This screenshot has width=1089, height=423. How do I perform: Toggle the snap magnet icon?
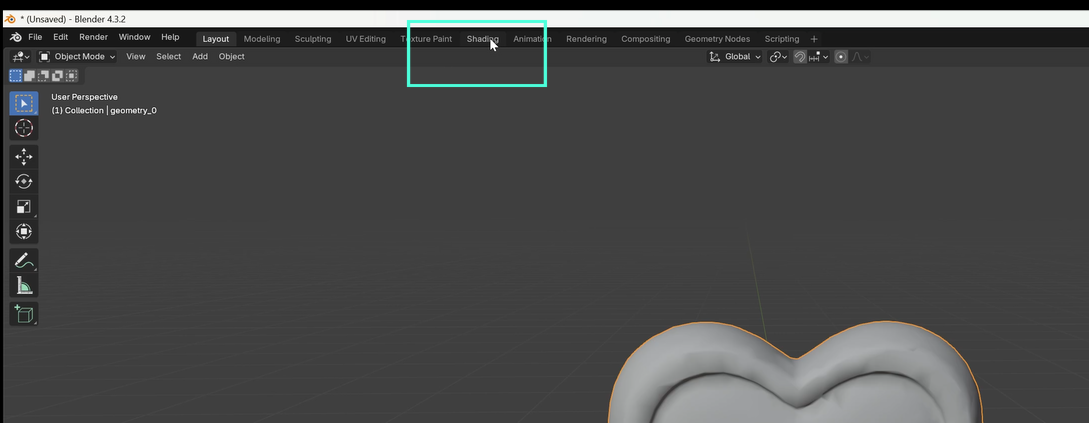pyautogui.click(x=799, y=56)
